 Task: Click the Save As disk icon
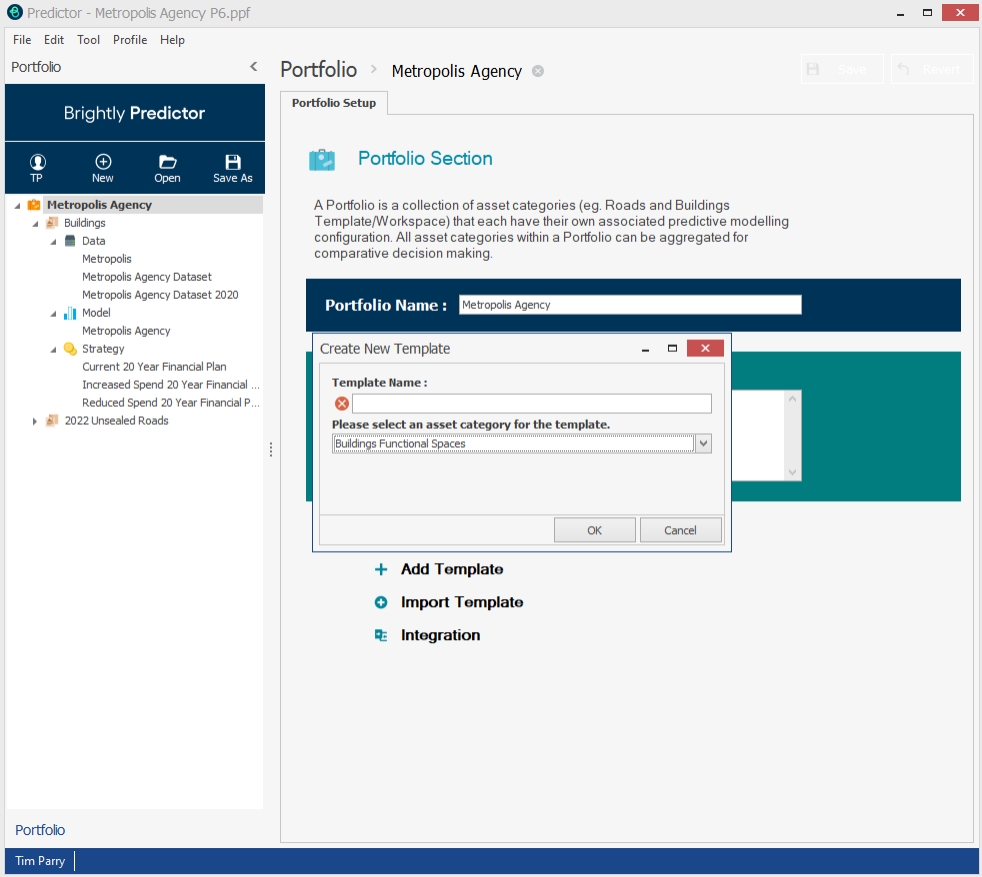point(232,162)
